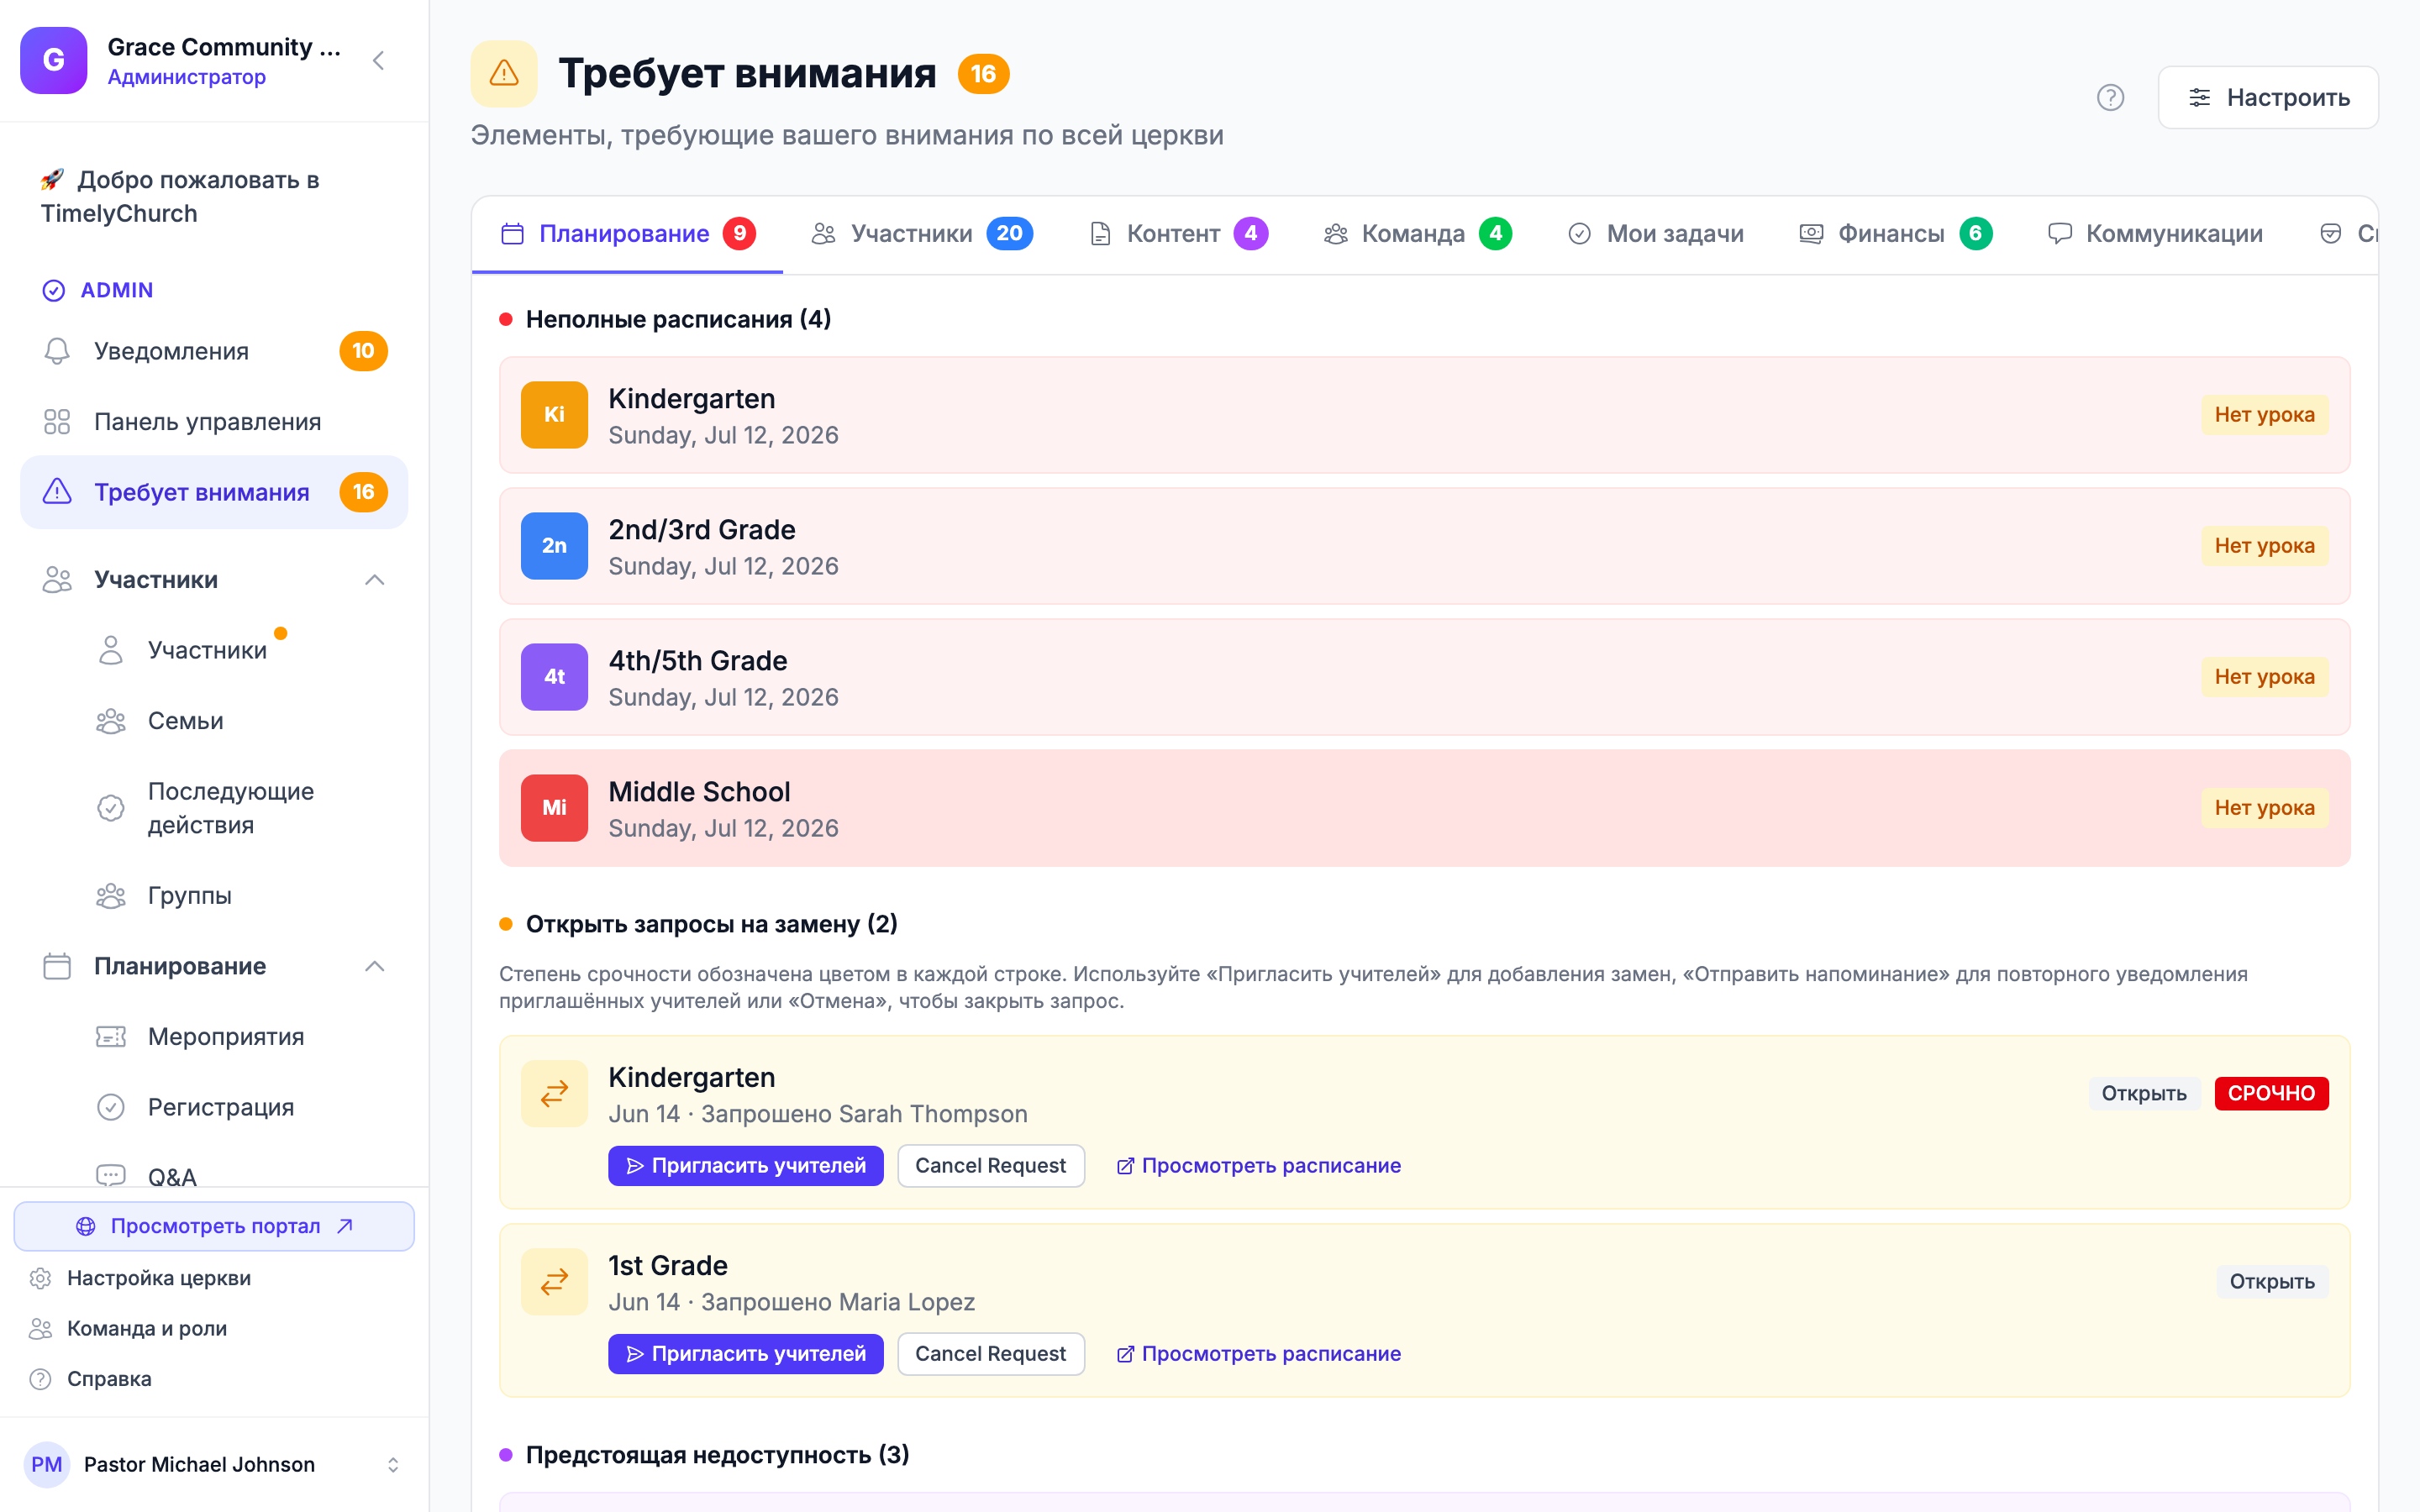Click Пригласить учителей for Kindergarten
2420x1512 pixels.
point(746,1165)
